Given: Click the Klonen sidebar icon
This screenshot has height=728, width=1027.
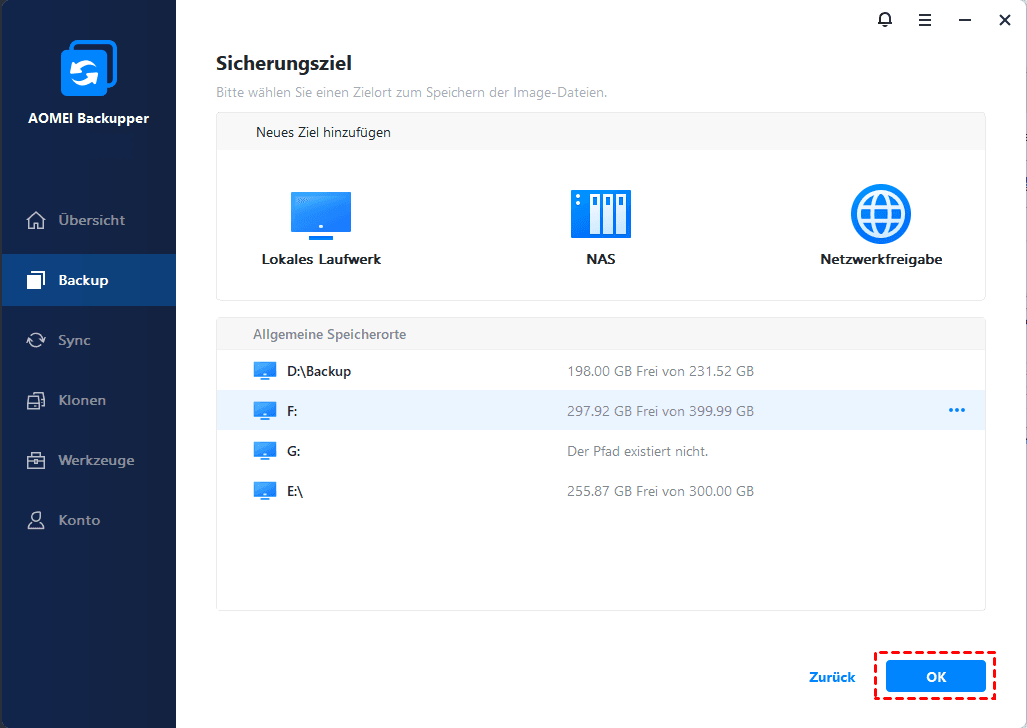Looking at the screenshot, I should (36, 400).
